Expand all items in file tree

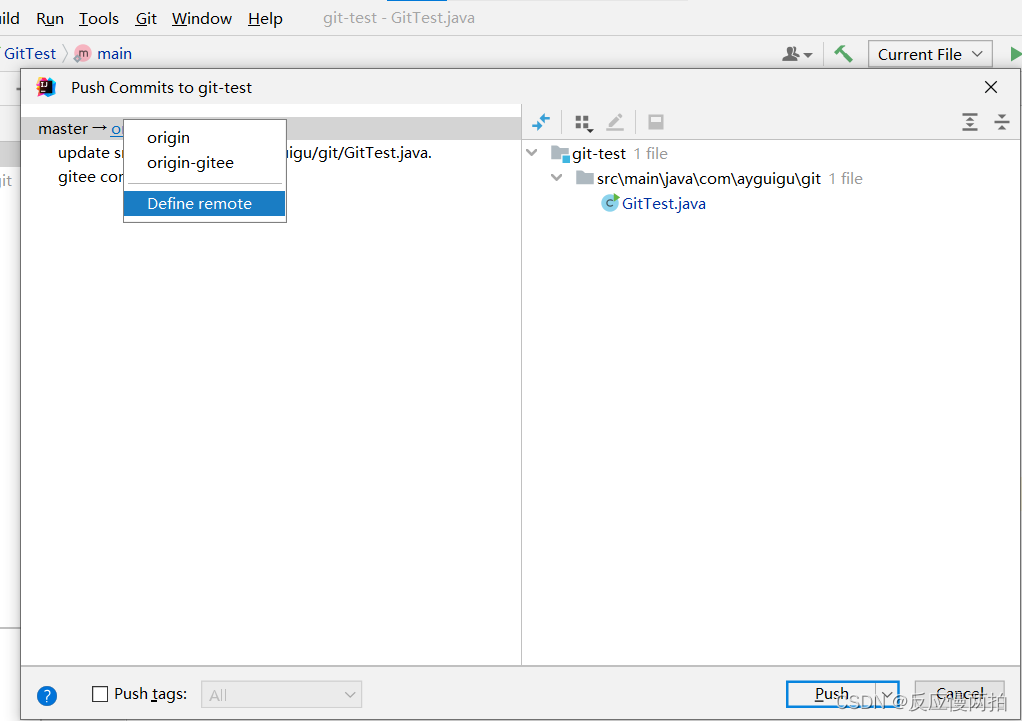coord(970,122)
